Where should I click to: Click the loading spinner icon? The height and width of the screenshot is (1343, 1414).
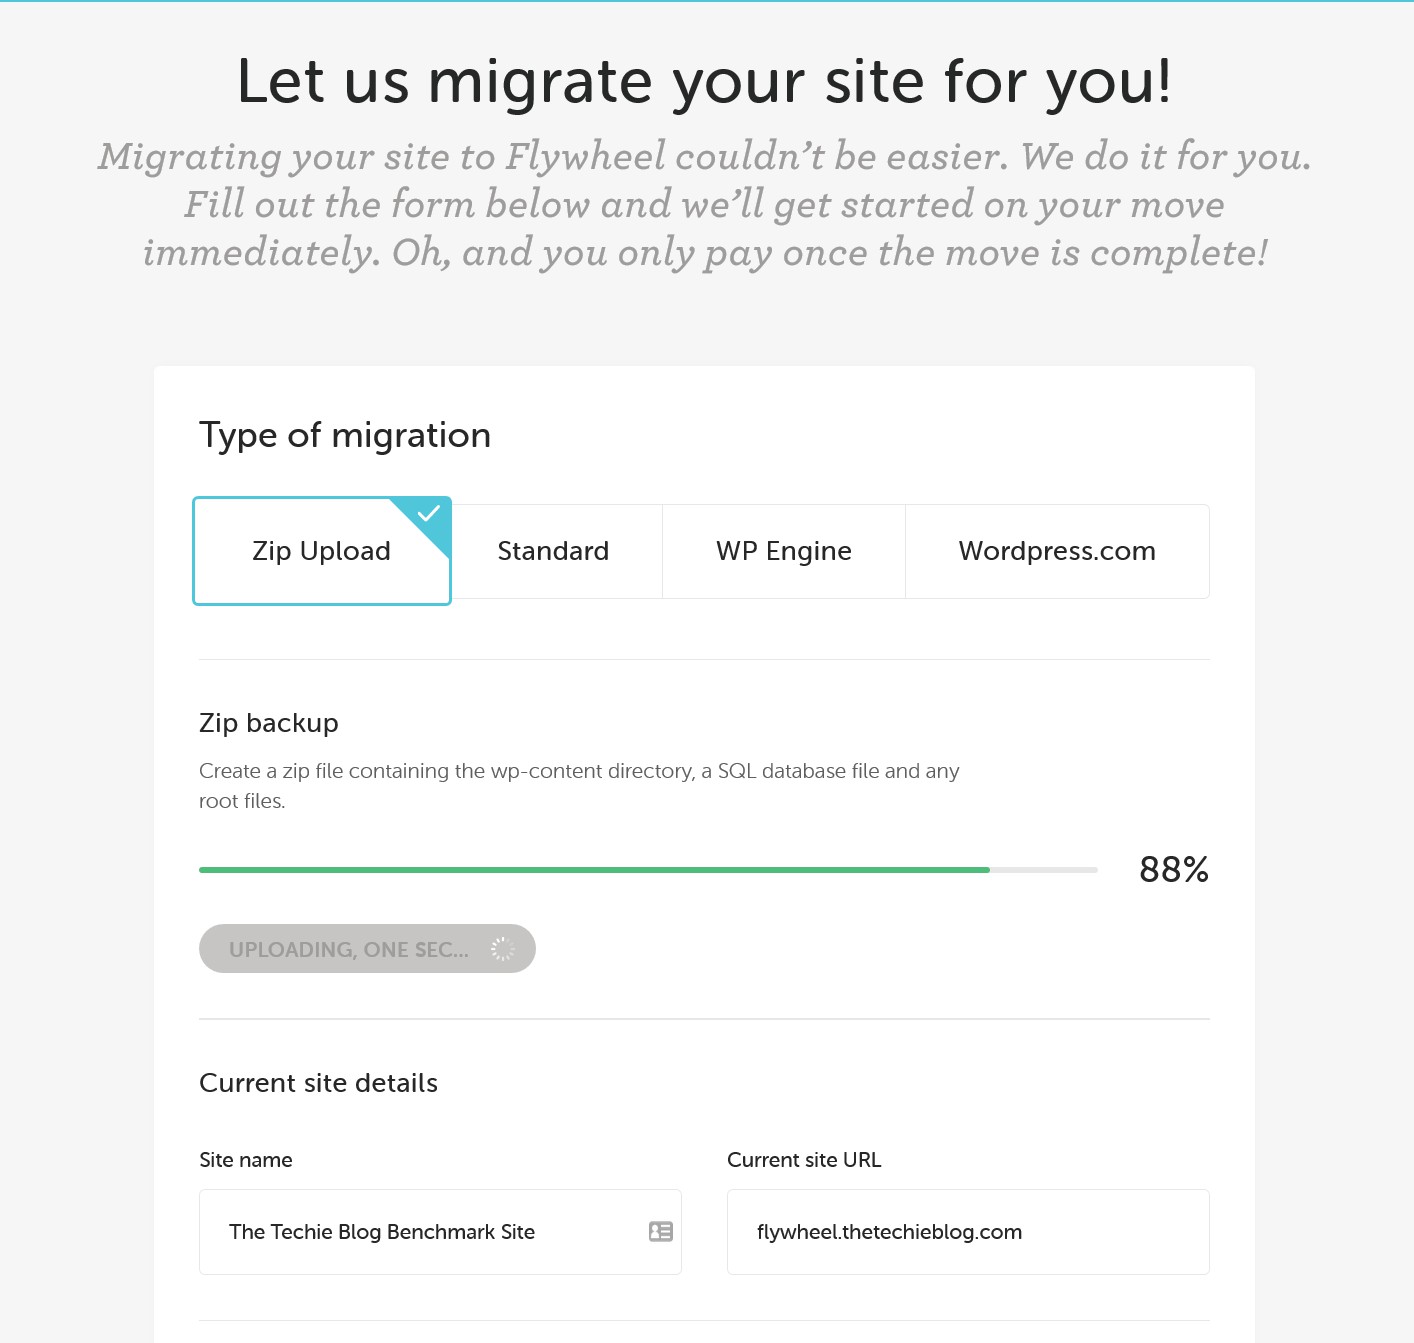[502, 949]
